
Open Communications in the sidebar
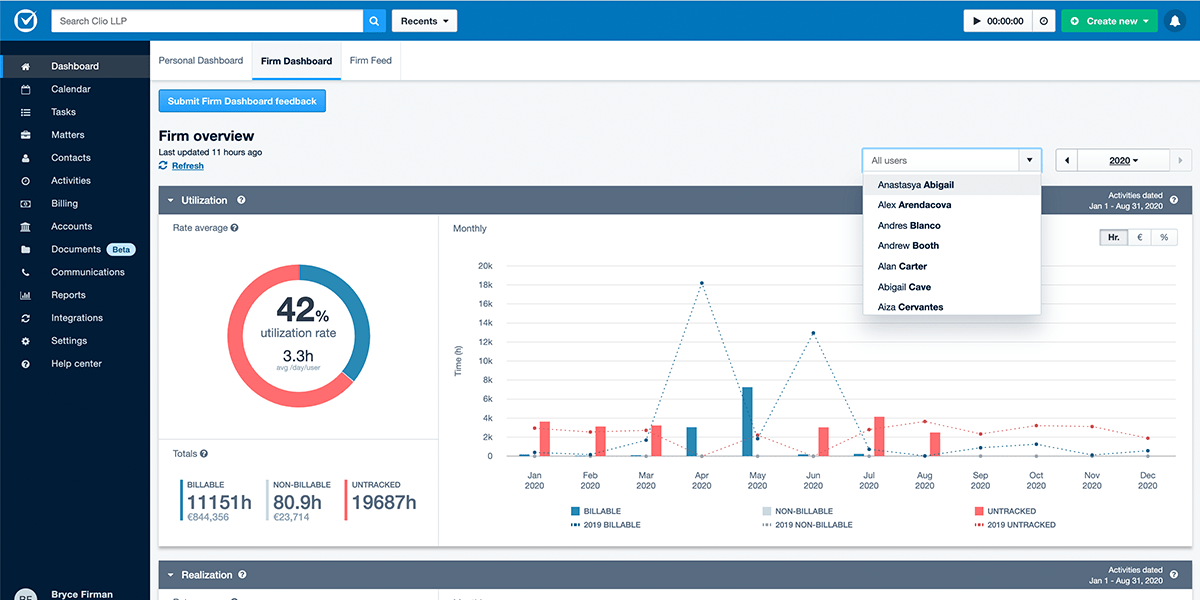pyautogui.click(x=75, y=272)
